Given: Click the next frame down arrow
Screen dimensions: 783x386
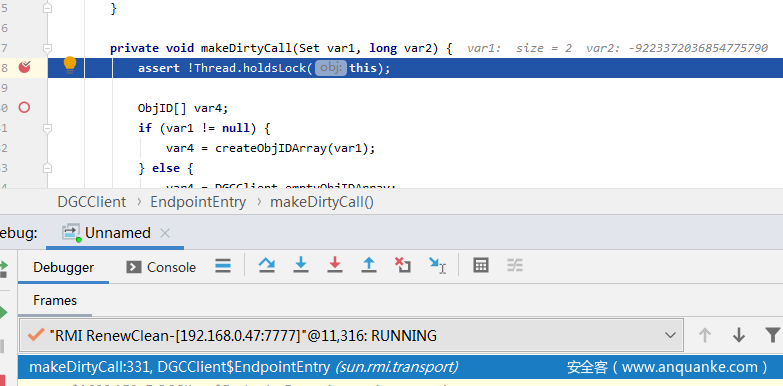Looking at the screenshot, I should [739, 335].
